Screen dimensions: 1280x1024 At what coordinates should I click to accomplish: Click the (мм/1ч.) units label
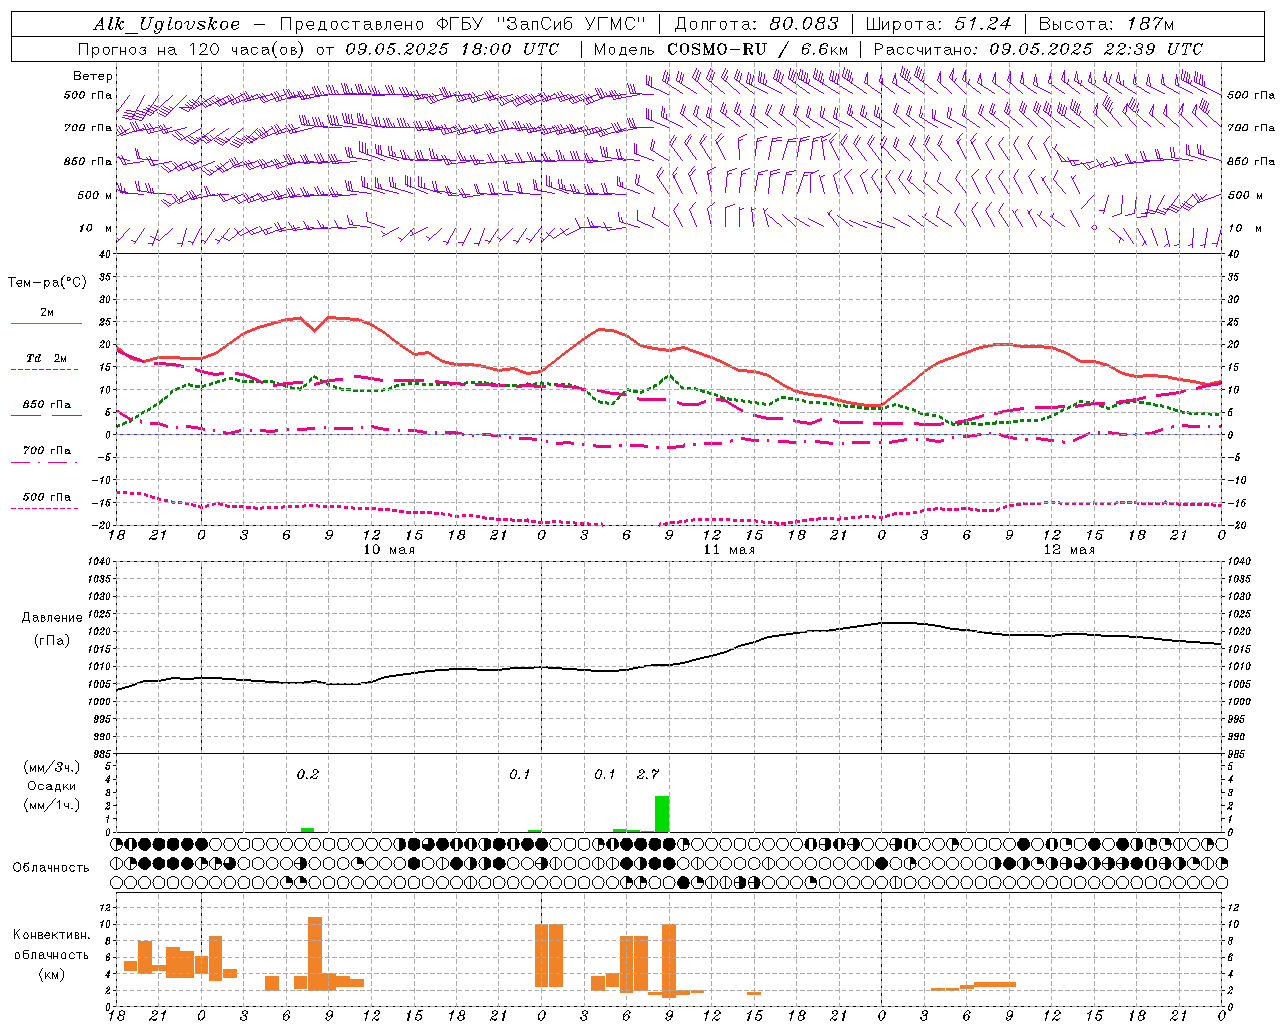pyautogui.click(x=51, y=805)
